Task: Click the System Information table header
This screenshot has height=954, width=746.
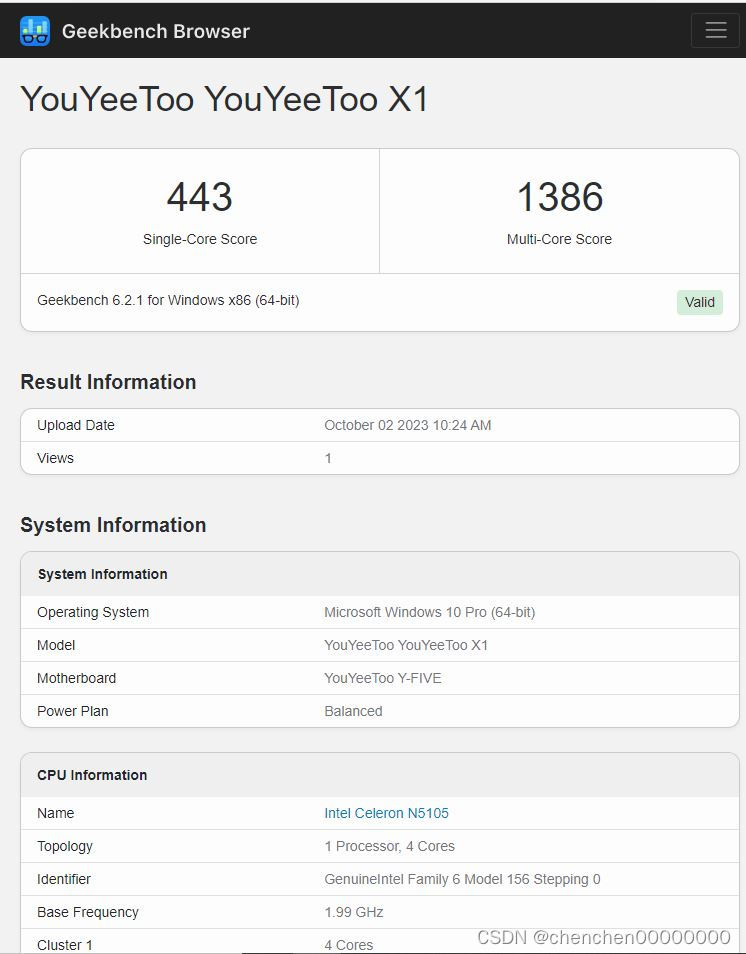Action: tap(102, 574)
